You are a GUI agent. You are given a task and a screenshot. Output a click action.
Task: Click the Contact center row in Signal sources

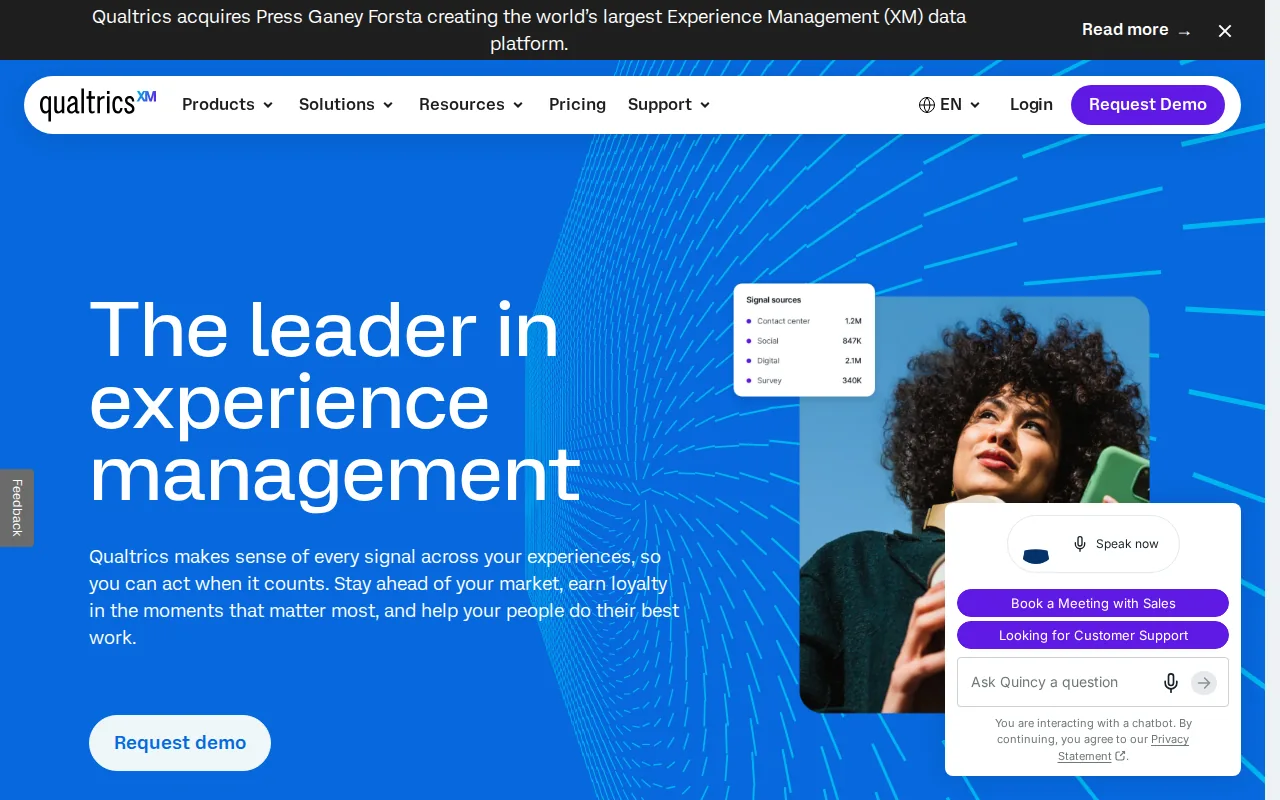click(804, 321)
